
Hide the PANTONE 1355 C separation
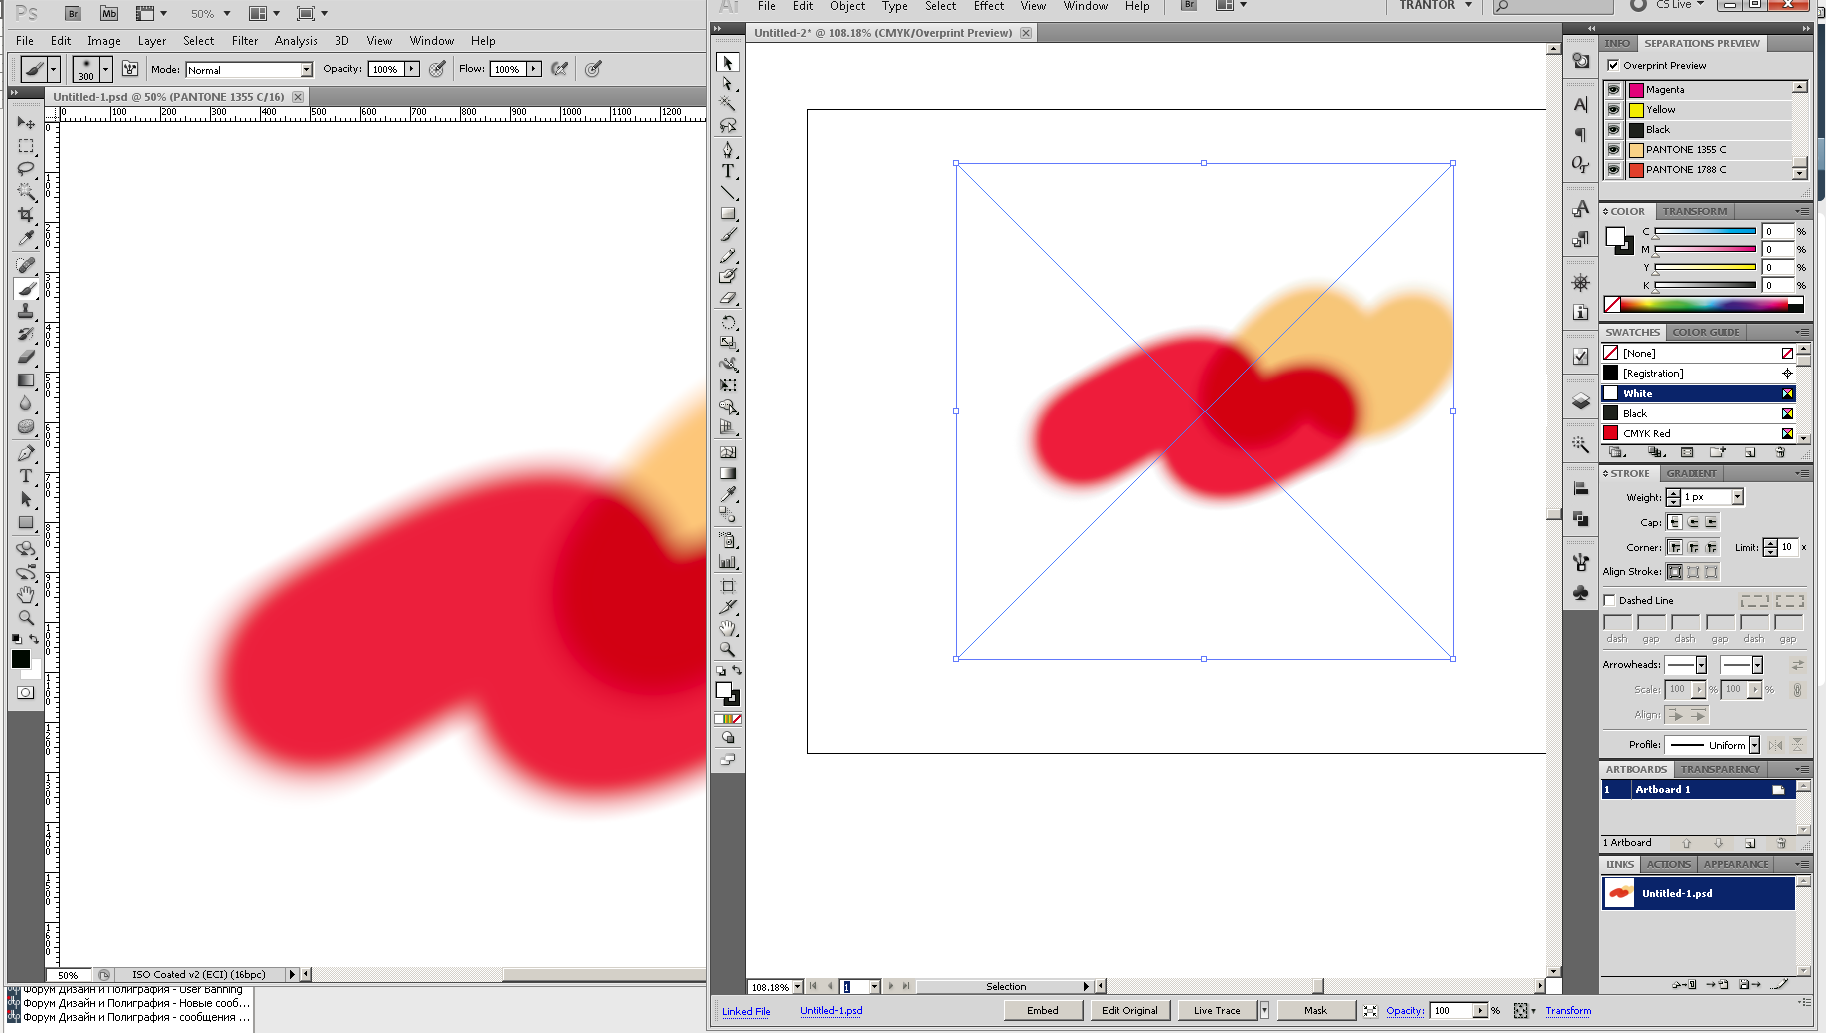[1613, 150]
